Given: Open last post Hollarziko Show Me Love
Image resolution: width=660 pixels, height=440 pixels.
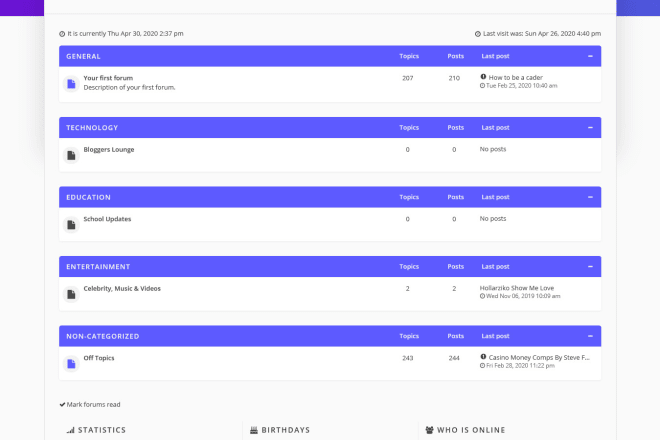Looking at the screenshot, I should click(517, 288).
